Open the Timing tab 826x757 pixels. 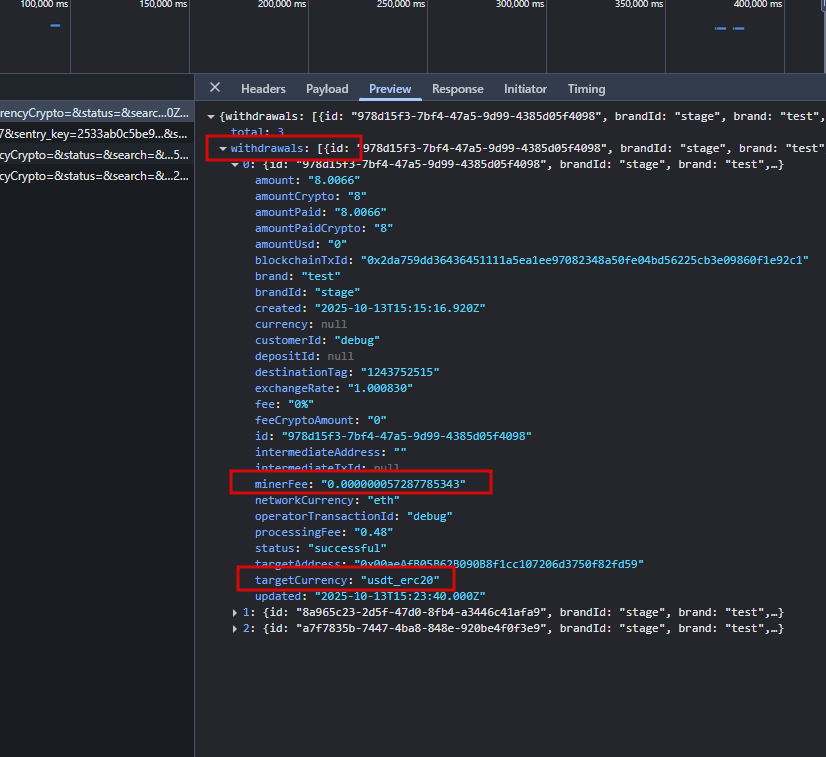click(x=586, y=89)
